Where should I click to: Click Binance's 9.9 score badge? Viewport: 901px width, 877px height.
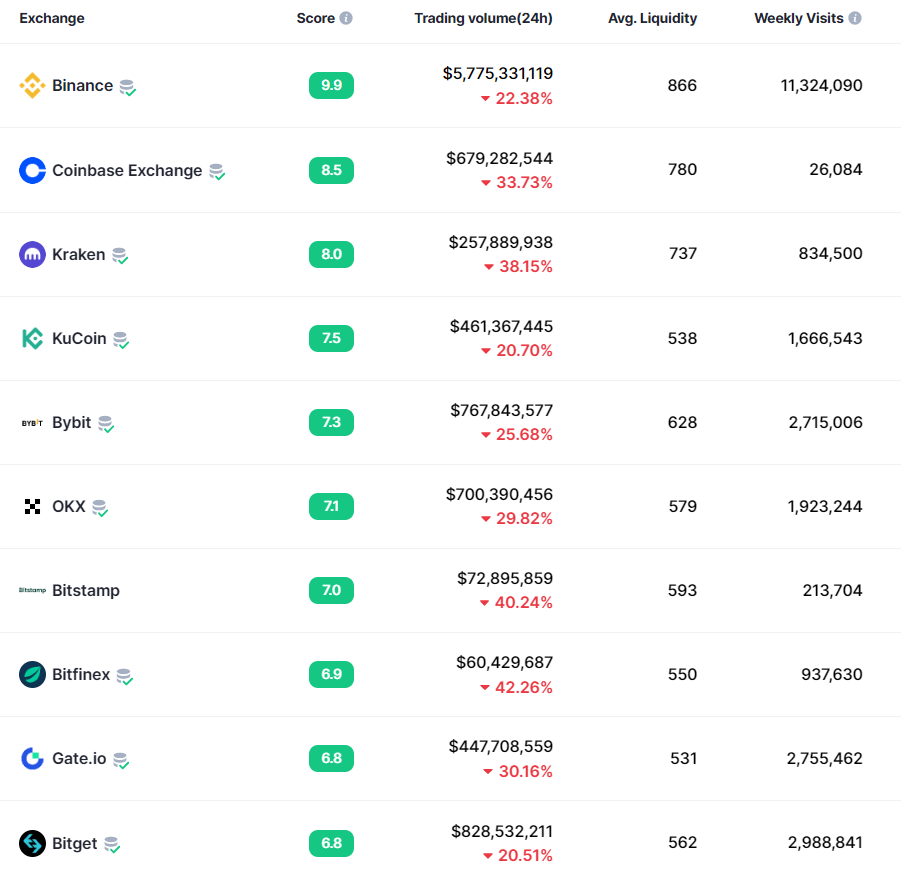click(331, 86)
